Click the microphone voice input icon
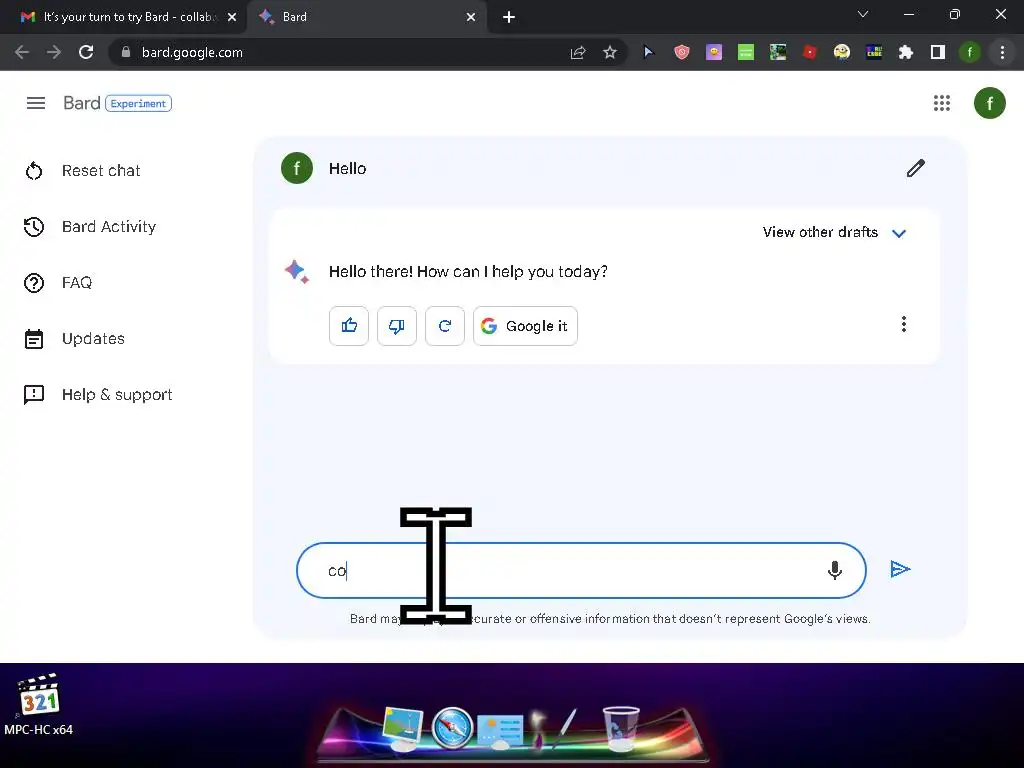1024x768 pixels. (835, 570)
